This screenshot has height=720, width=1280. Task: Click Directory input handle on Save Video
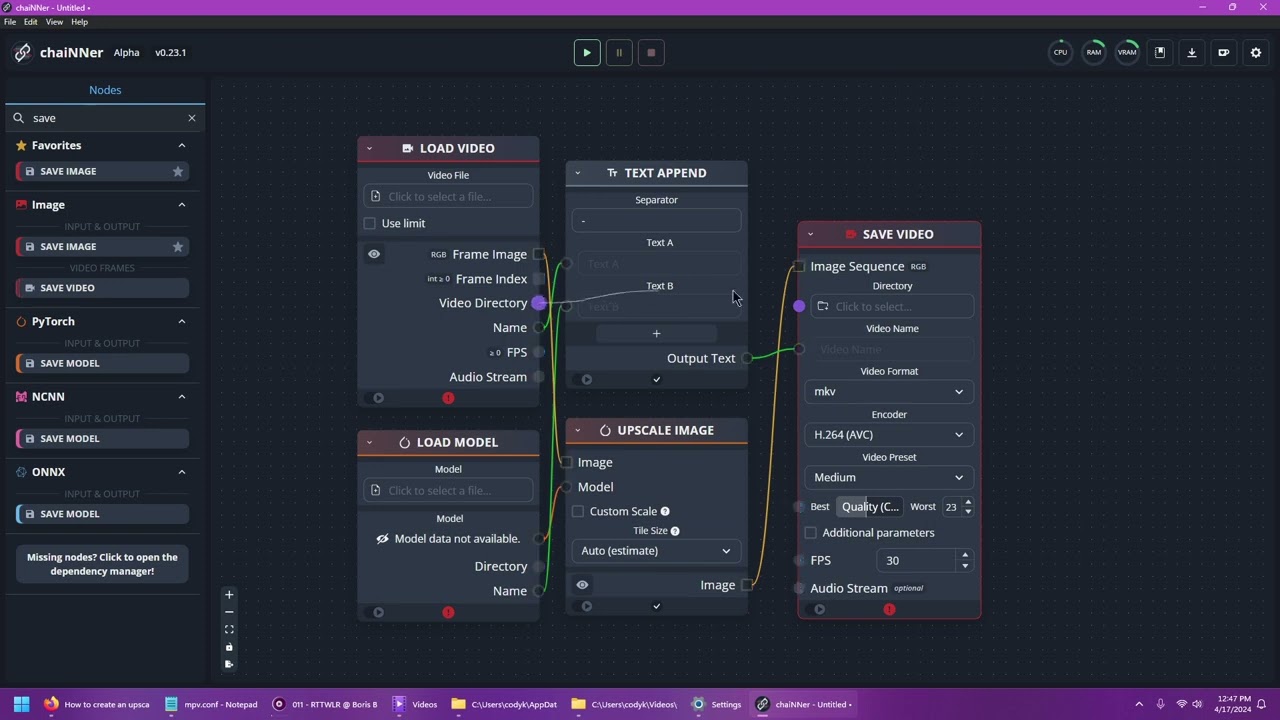click(799, 306)
